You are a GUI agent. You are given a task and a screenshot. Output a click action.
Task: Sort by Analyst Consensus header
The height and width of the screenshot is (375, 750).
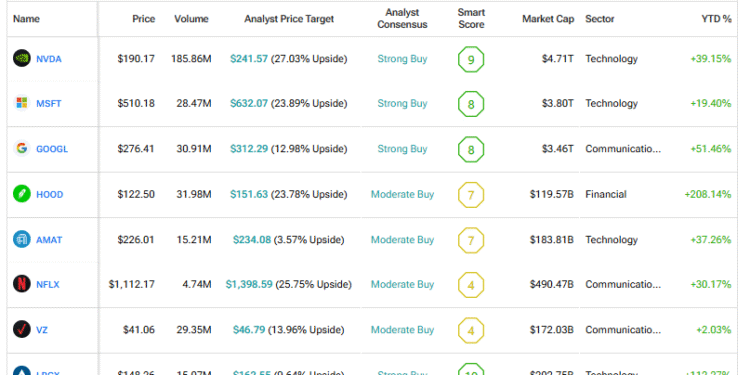point(402,19)
